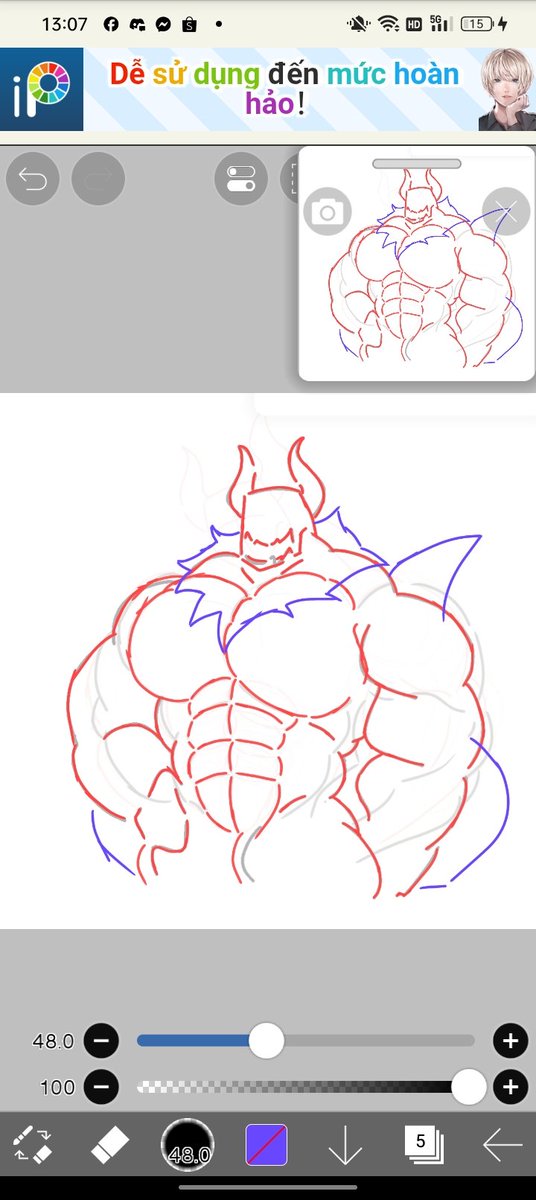The width and height of the screenshot is (536, 1200).
Task: Click the opacity slider knob
Action: [468, 1086]
